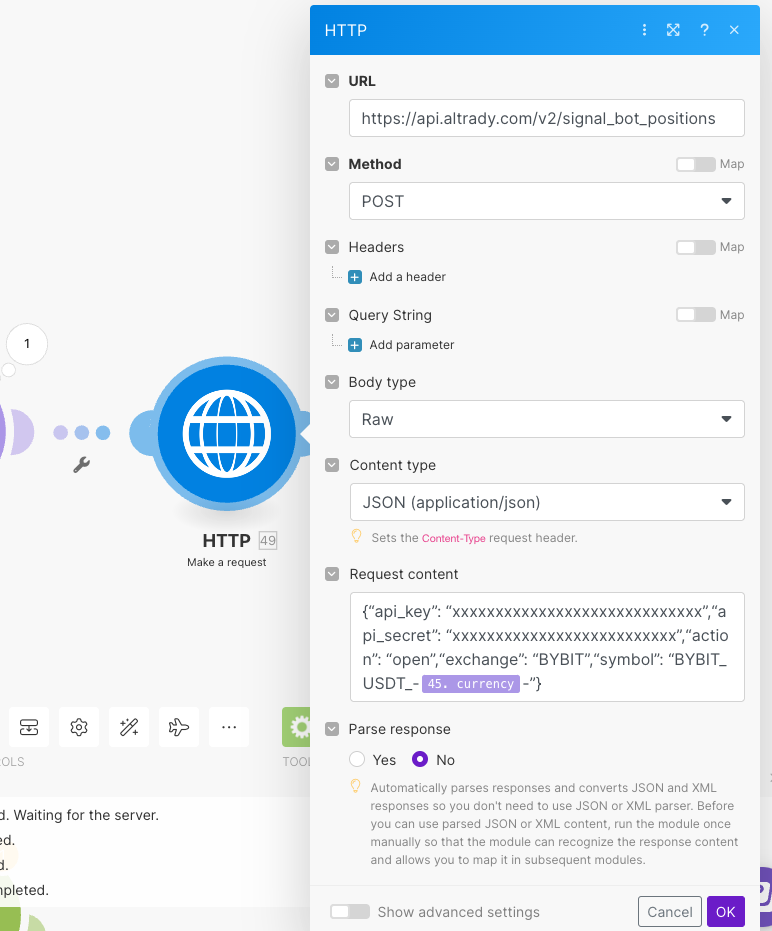Close the HTTP settings panel

(x=735, y=30)
